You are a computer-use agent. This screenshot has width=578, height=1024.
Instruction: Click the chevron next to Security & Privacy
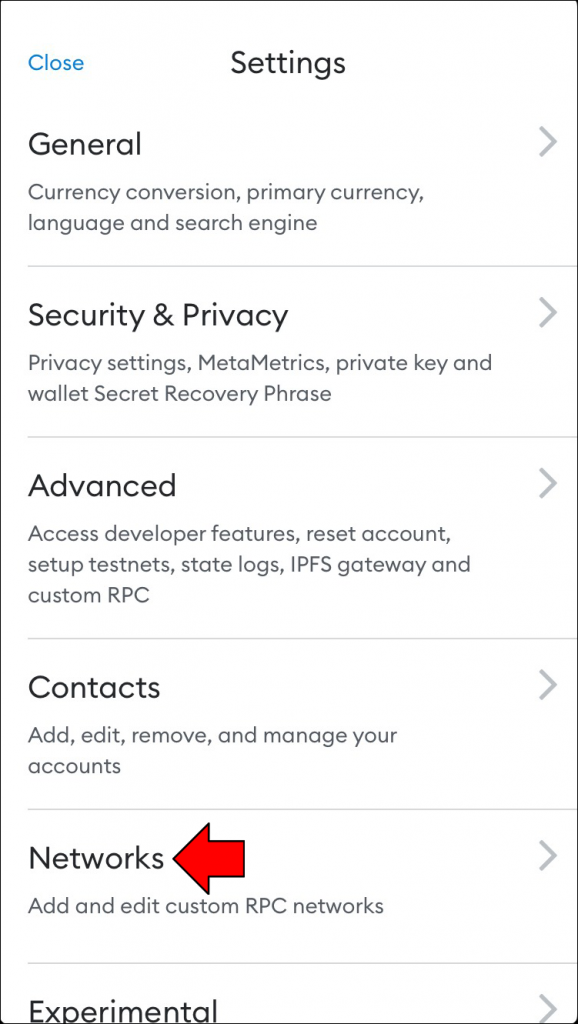point(548,312)
